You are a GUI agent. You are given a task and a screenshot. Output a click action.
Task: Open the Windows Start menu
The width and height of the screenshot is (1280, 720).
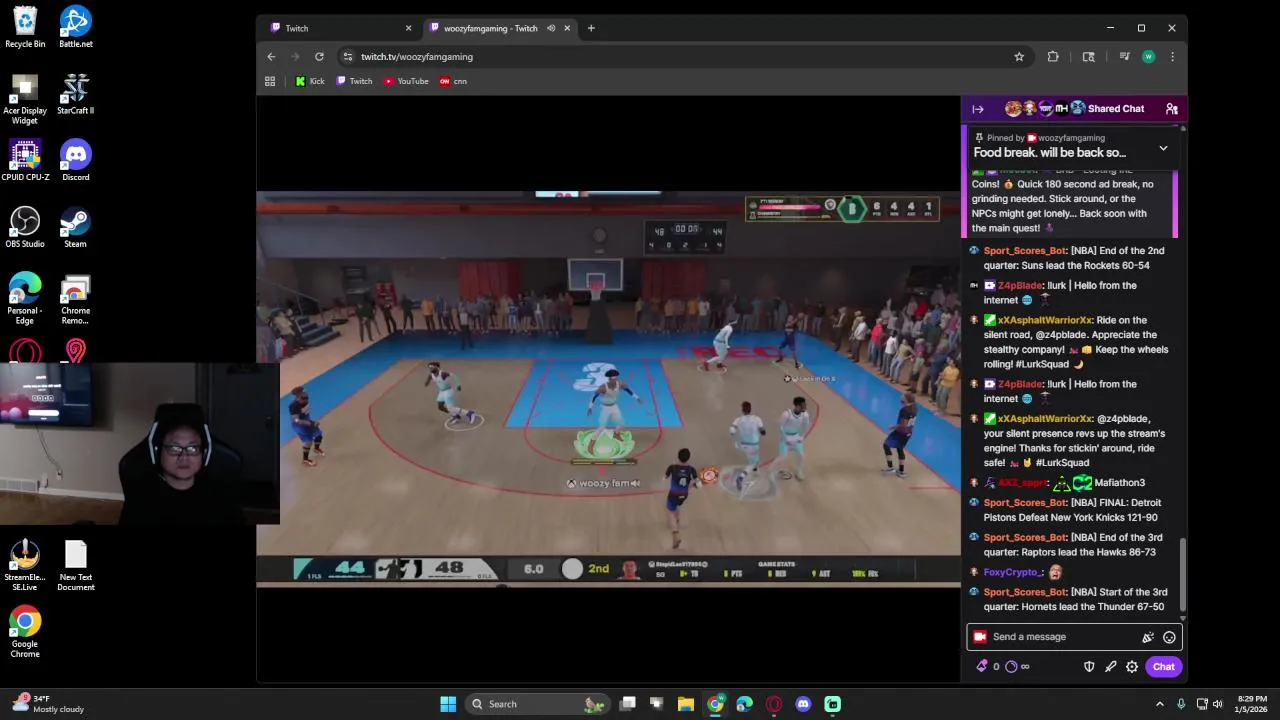pyautogui.click(x=448, y=704)
